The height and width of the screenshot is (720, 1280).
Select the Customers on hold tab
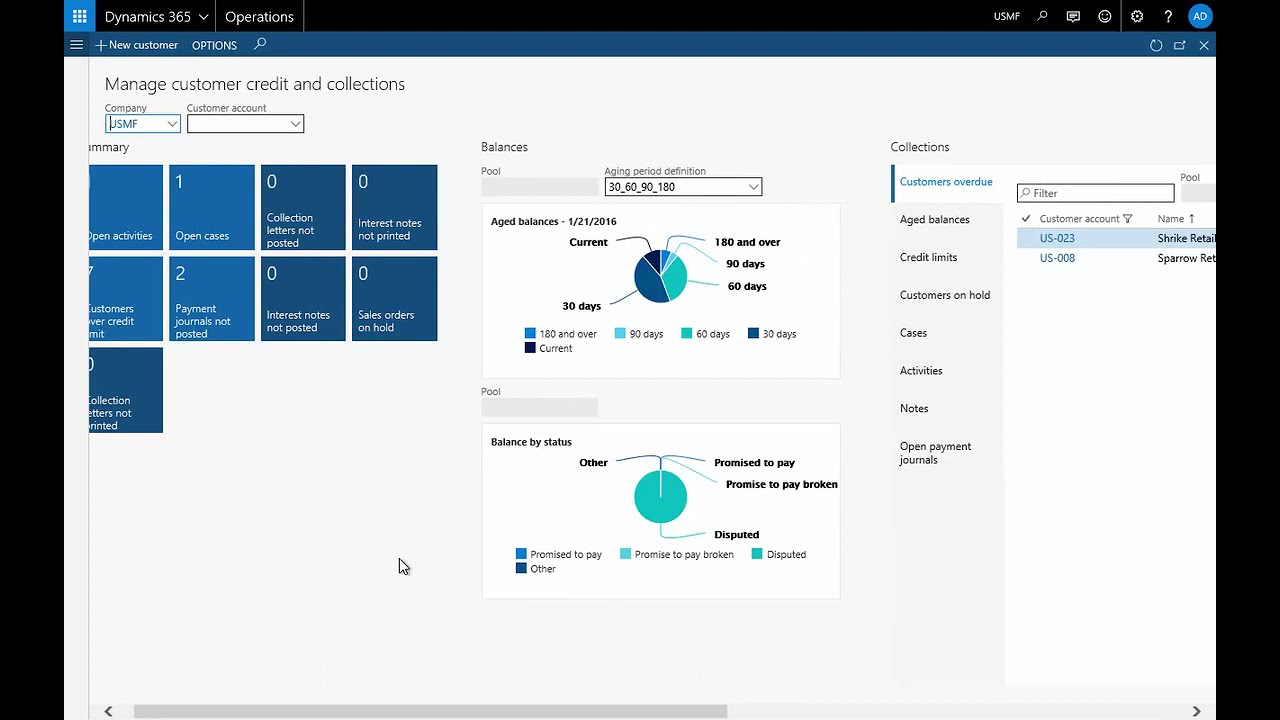[x=945, y=296]
